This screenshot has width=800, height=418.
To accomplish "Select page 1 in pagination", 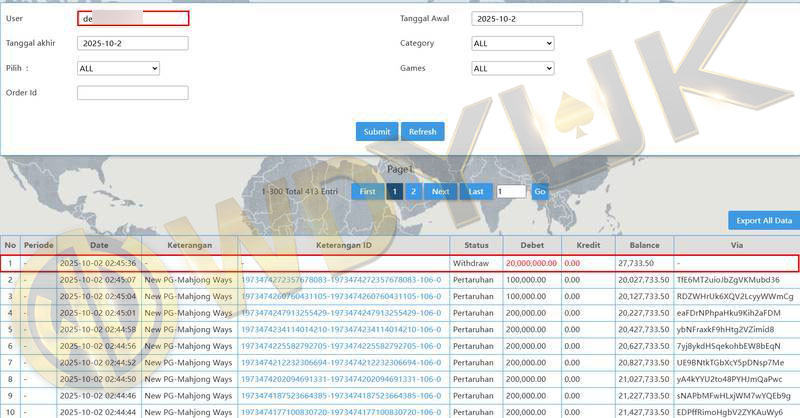I will [394, 191].
